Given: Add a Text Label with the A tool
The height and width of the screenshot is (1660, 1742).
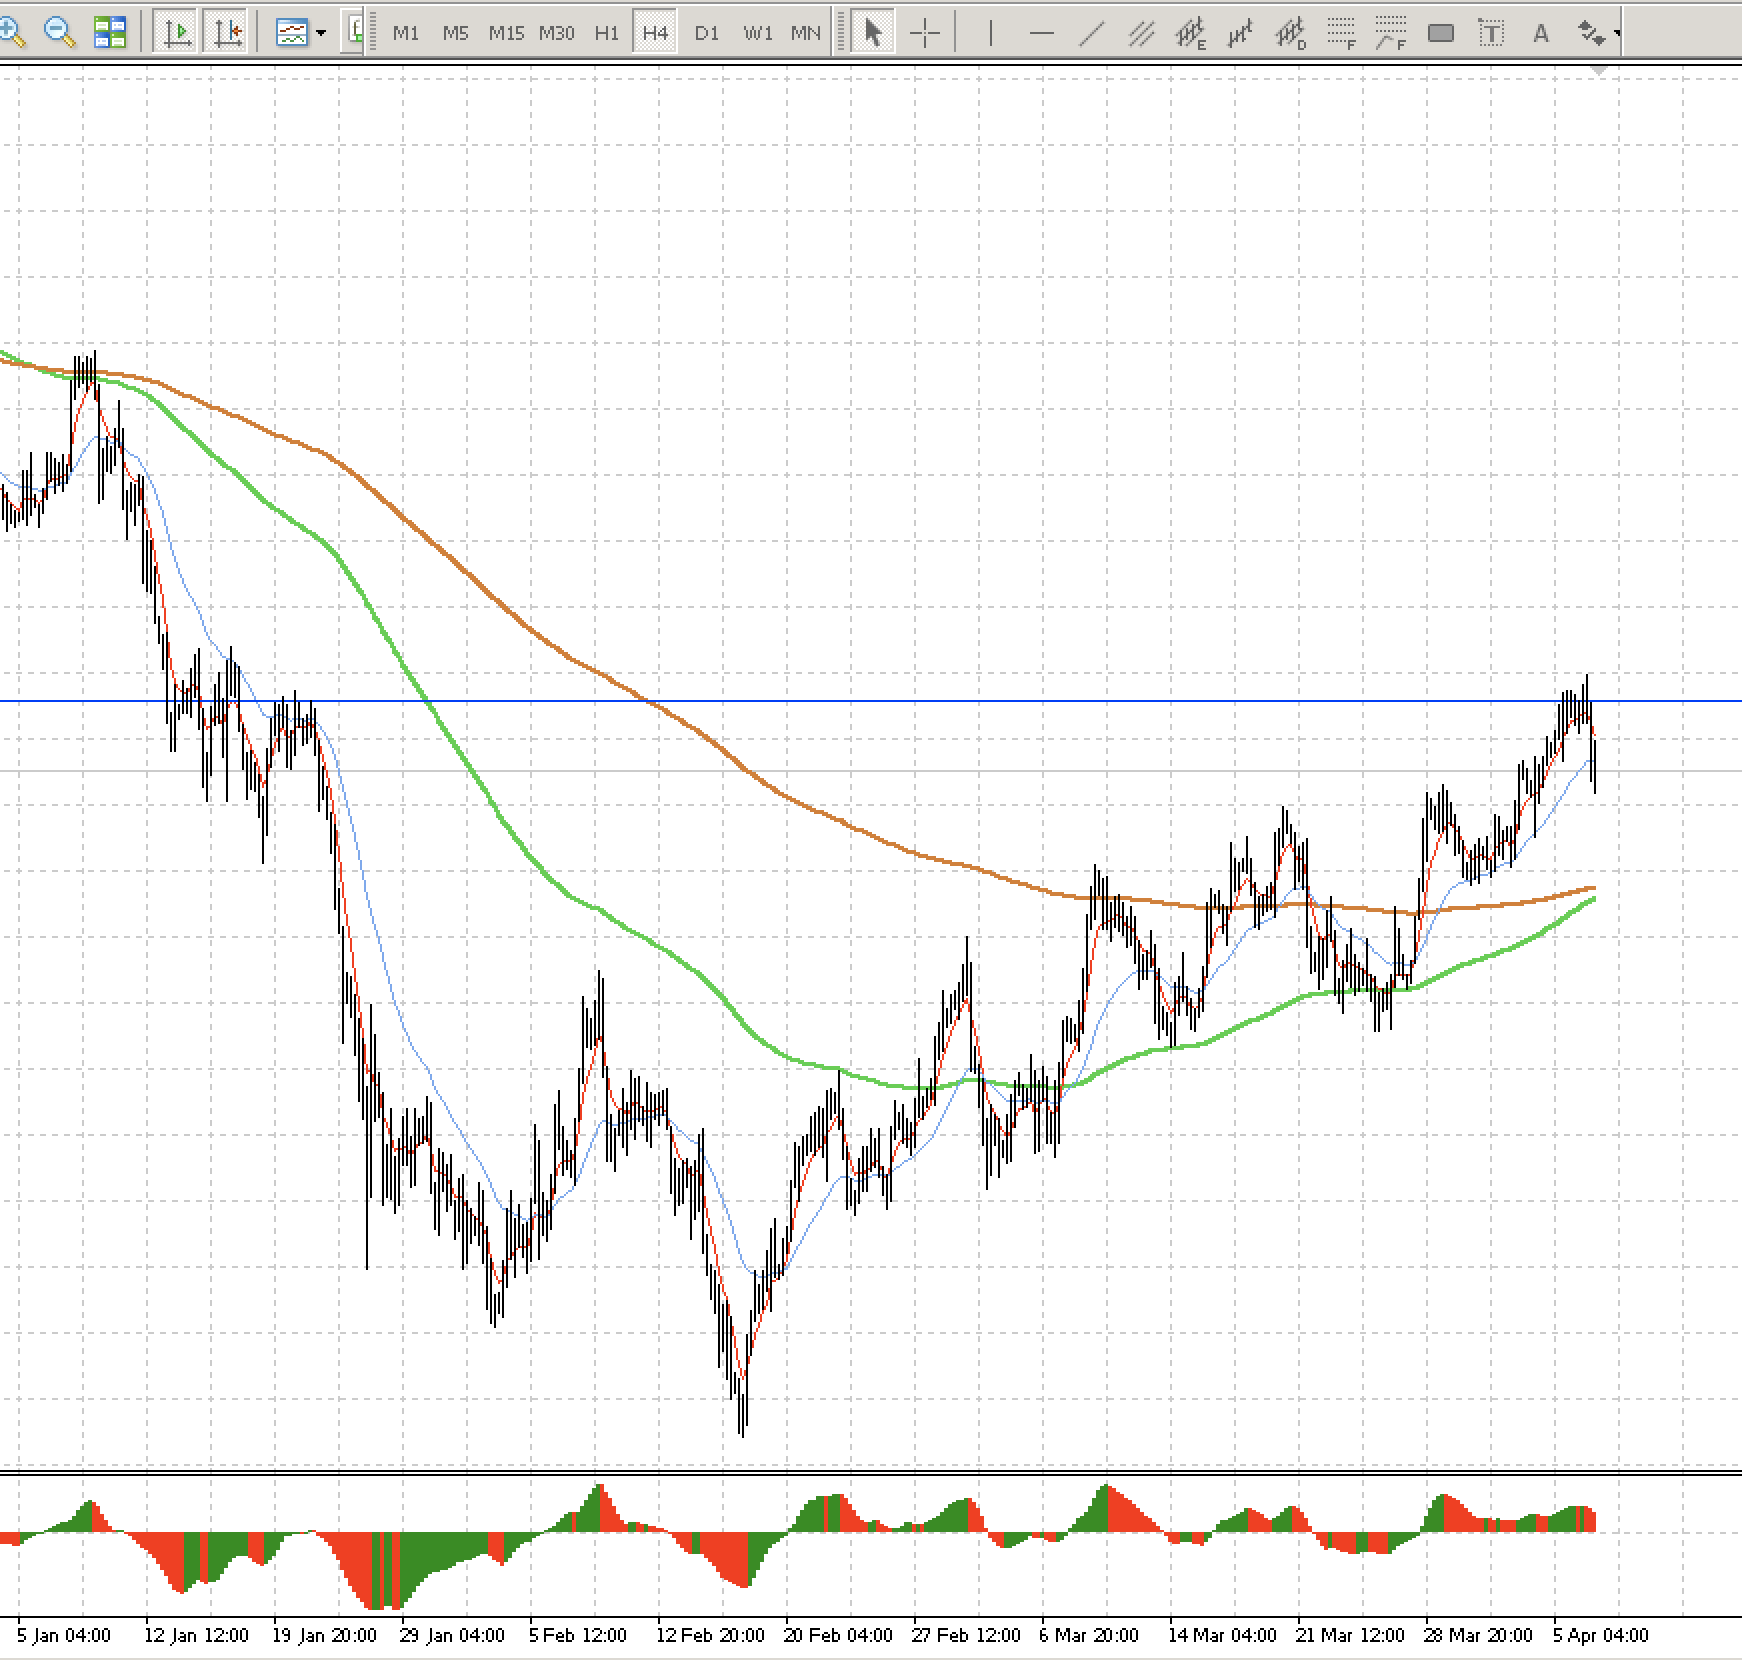Looking at the screenshot, I should (1541, 33).
